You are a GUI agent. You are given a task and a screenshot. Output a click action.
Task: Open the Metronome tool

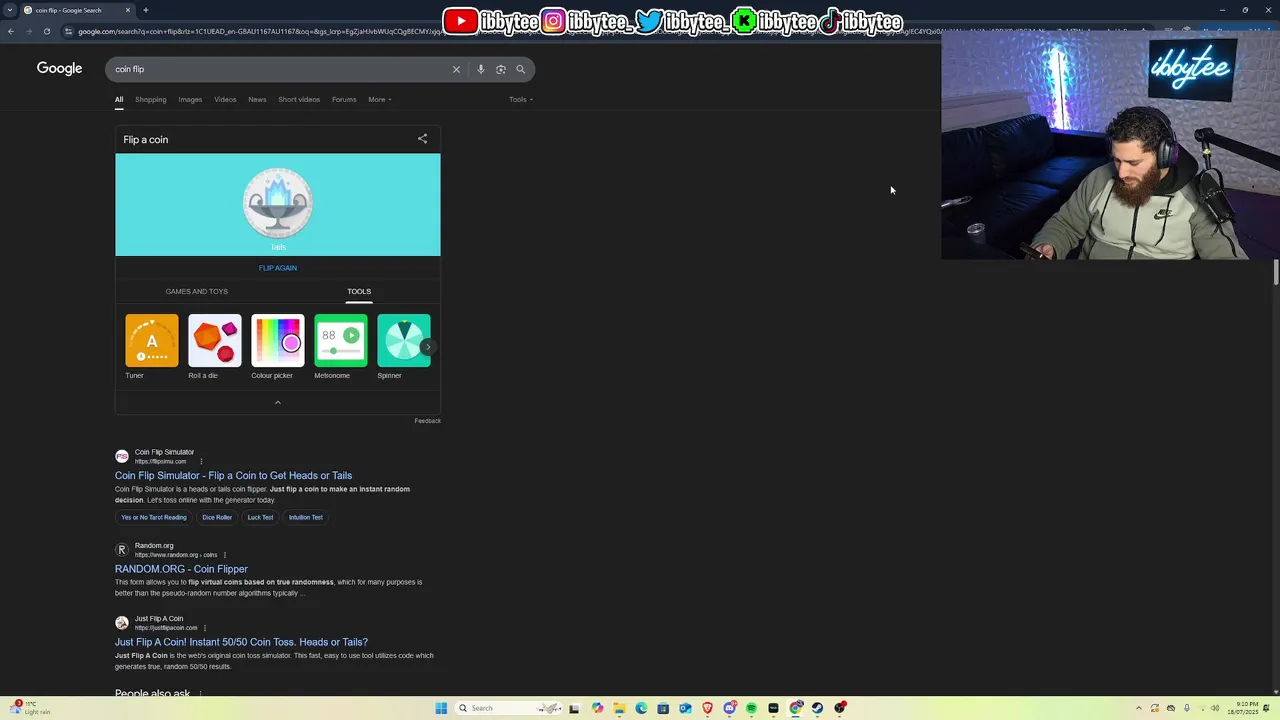(x=340, y=347)
